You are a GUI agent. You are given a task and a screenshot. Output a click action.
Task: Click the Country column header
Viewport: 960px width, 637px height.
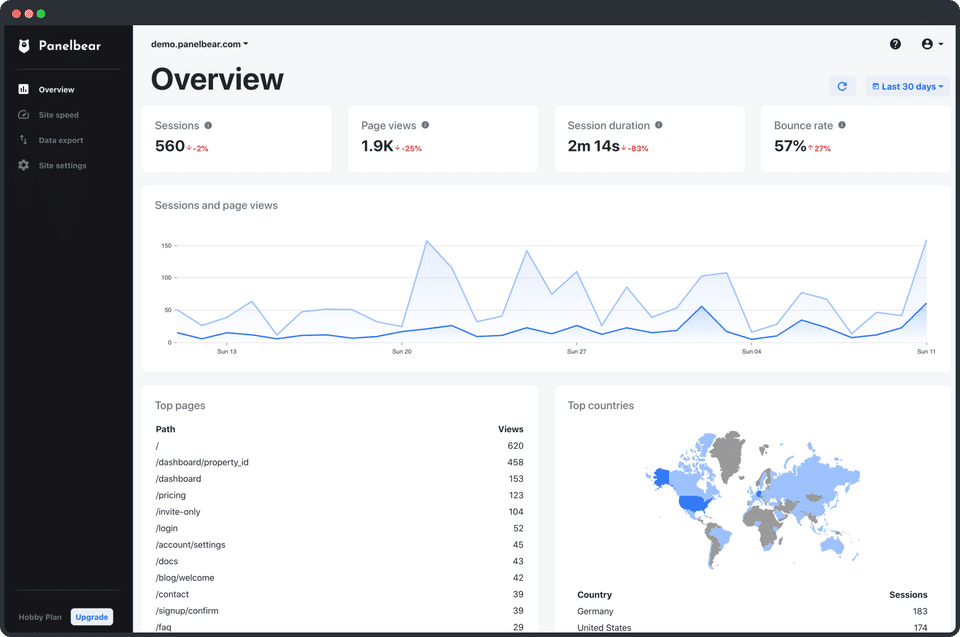point(594,595)
